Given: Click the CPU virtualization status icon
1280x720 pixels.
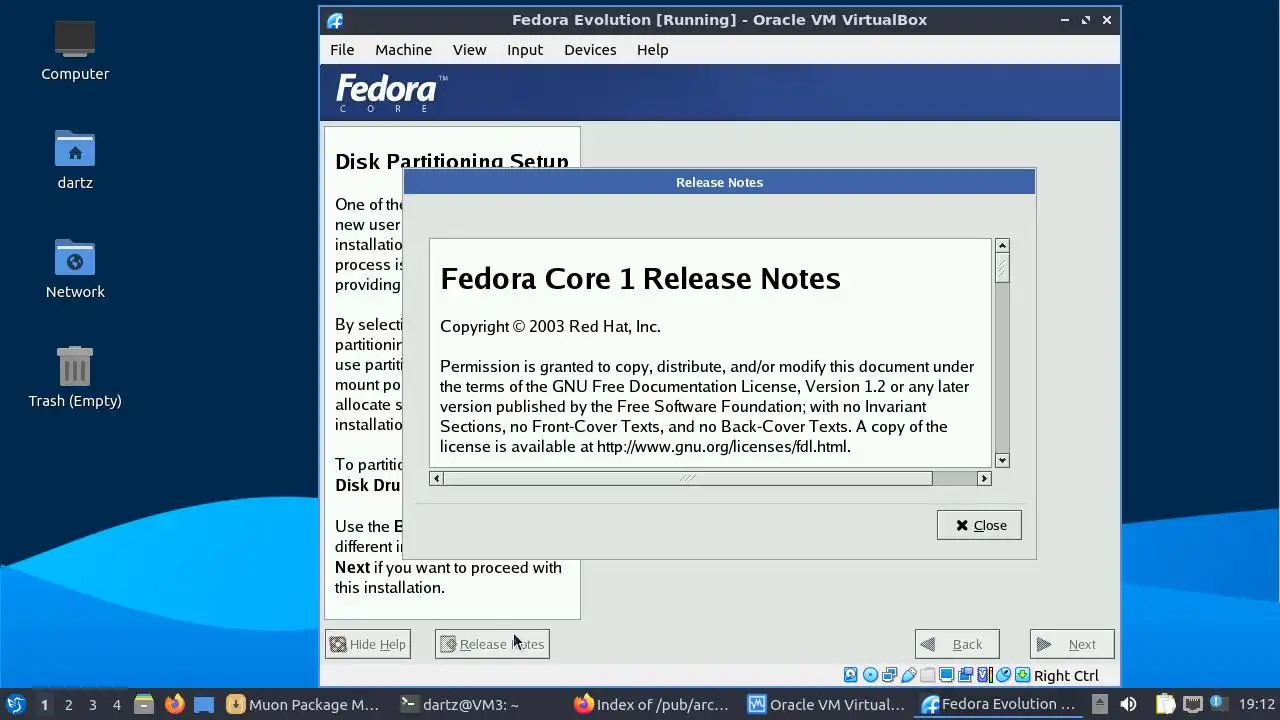Looking at the screenshot, I should coord(985,675).
